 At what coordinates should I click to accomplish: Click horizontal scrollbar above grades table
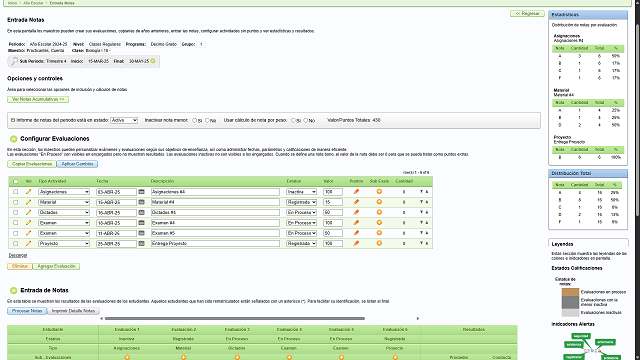(x=235, y=318)
